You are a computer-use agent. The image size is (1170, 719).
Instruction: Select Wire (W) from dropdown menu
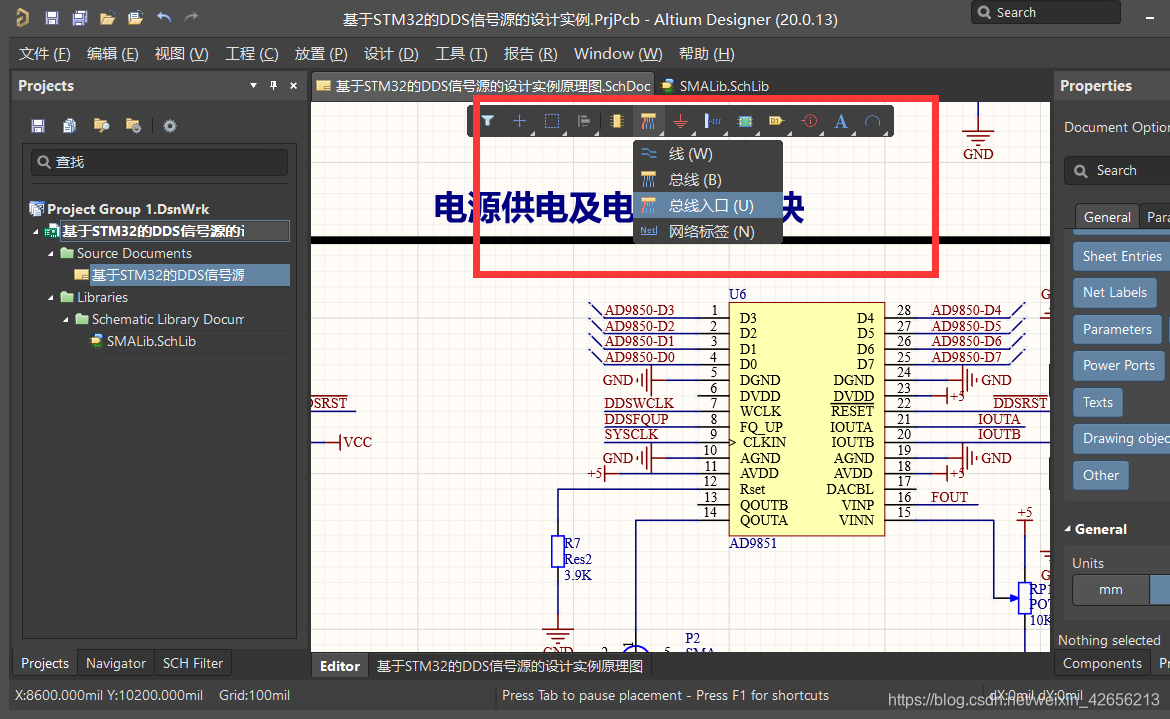[708, 154]
